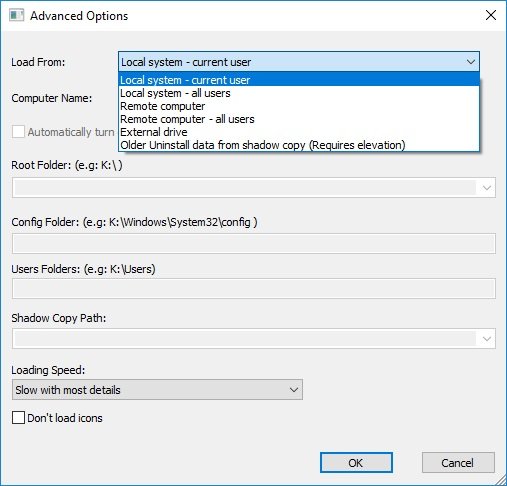Screen dimensions: 507x486
Task: Select 'Local system - current user' option
Action: click(x=299, y=80)
